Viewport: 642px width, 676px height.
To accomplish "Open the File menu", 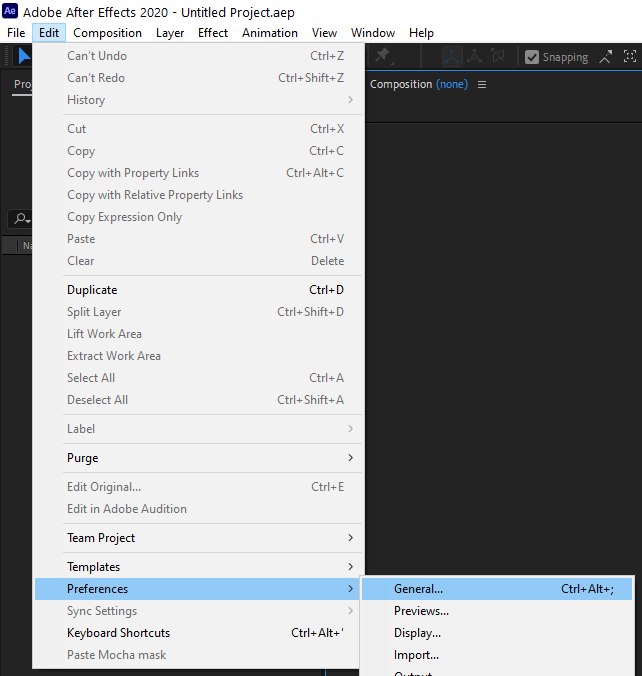I will (x=16, y=33).
